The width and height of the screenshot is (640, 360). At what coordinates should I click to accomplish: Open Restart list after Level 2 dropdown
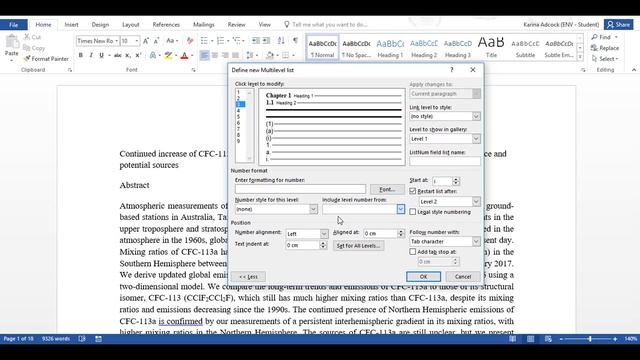(476, 202)
